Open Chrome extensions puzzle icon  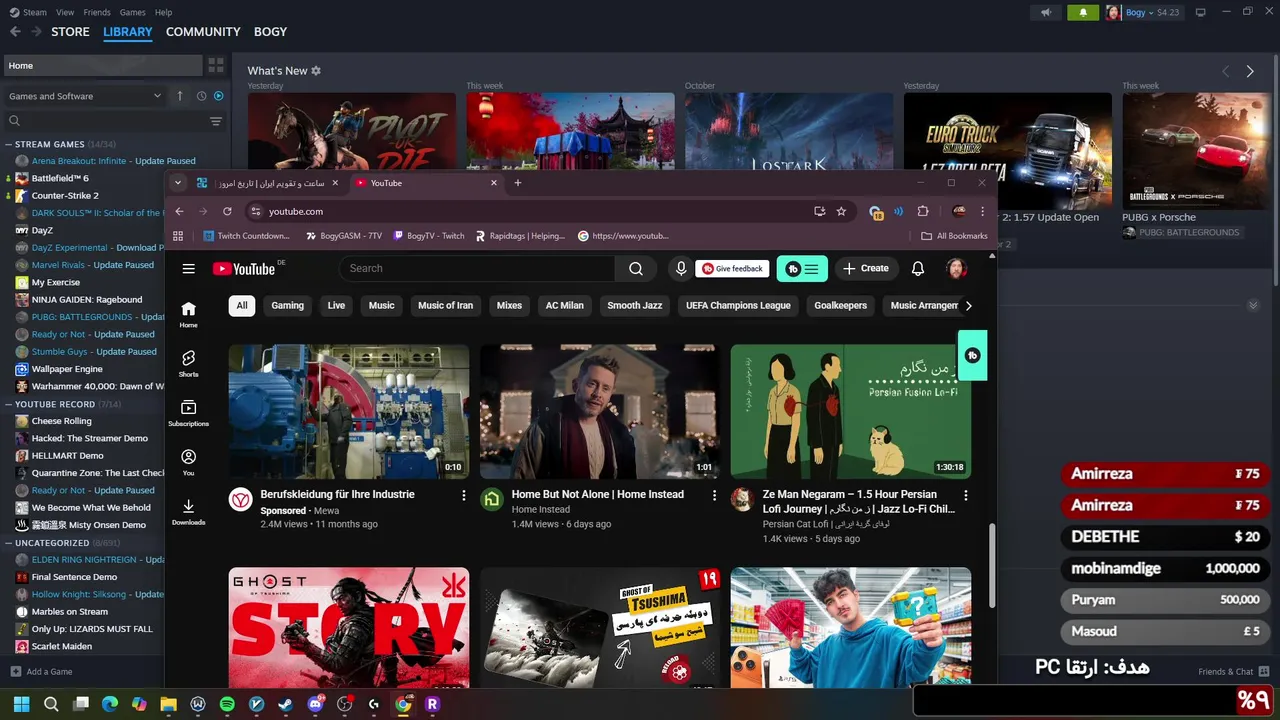923,211
